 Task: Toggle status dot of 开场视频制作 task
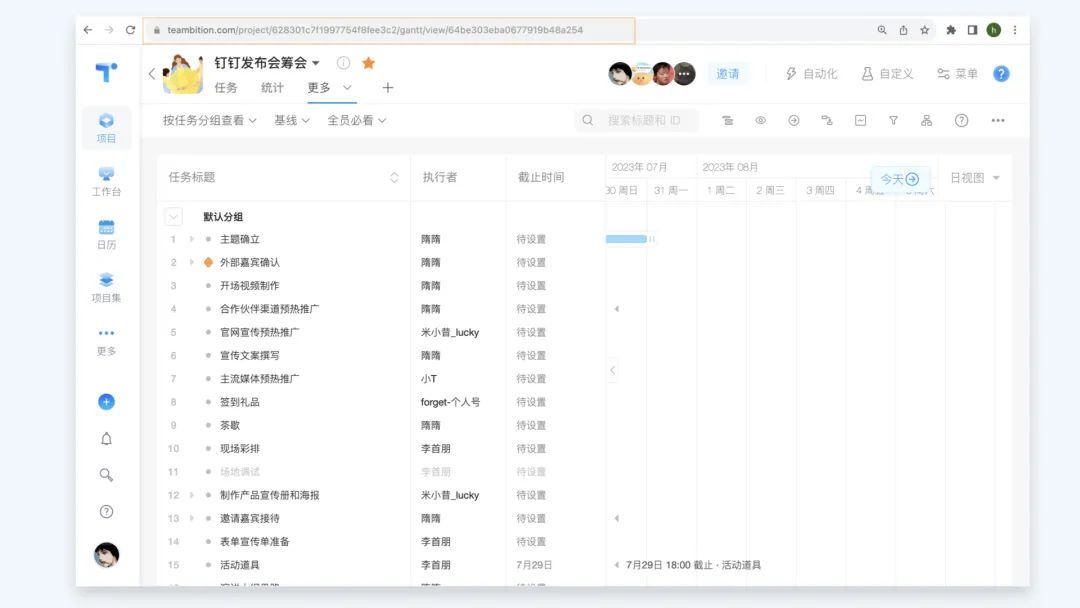[208, 286]
